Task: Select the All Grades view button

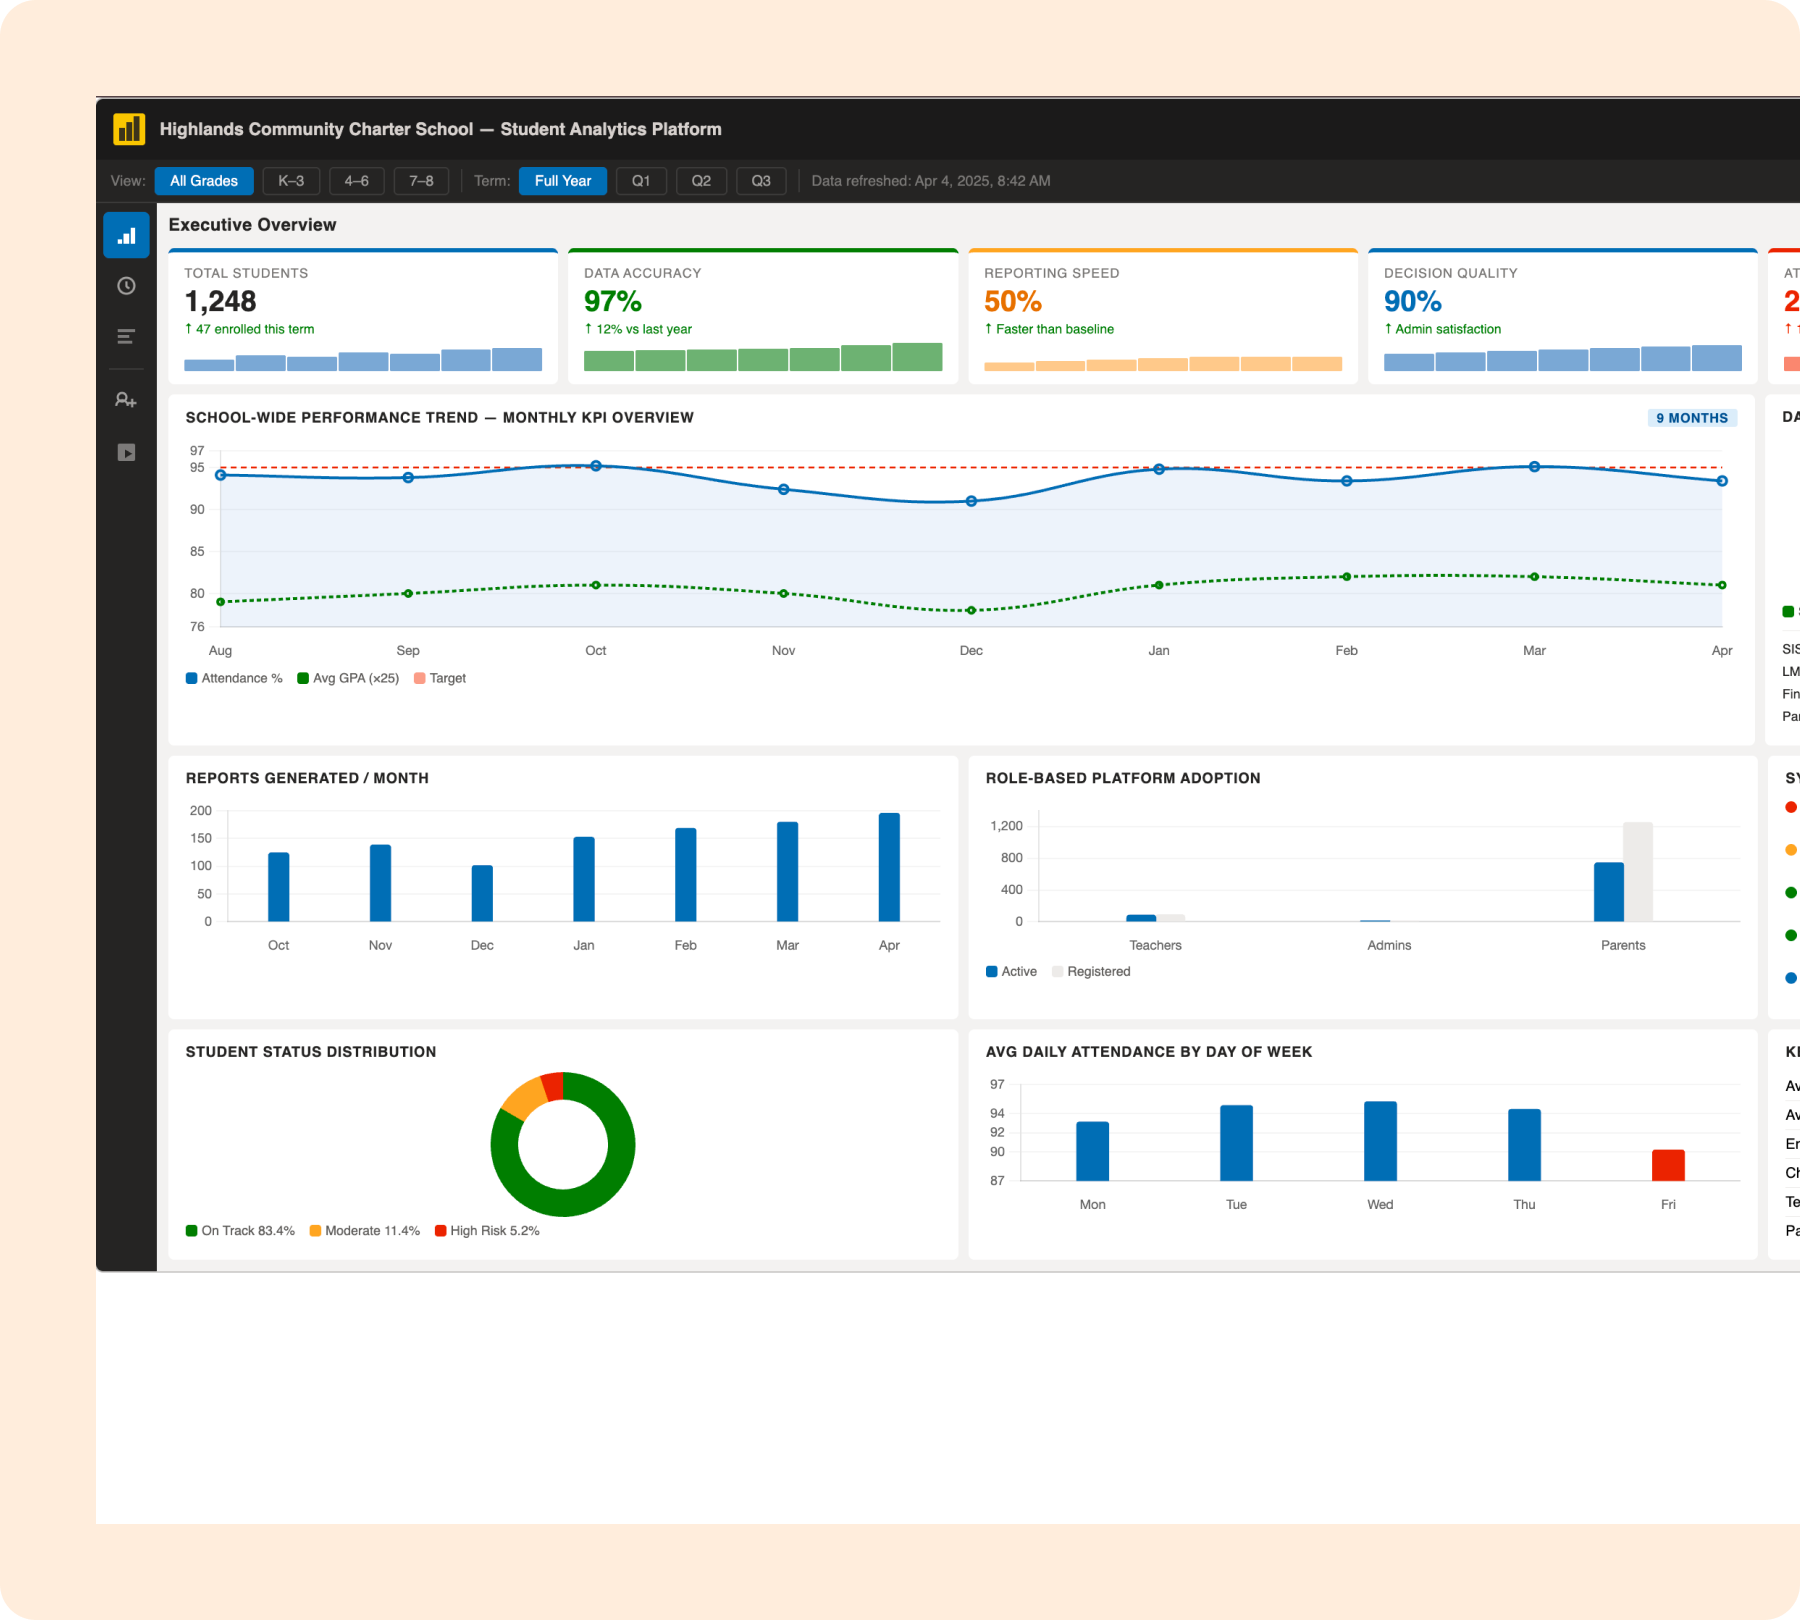Action: pyautogui.click(x=204, y=181)
